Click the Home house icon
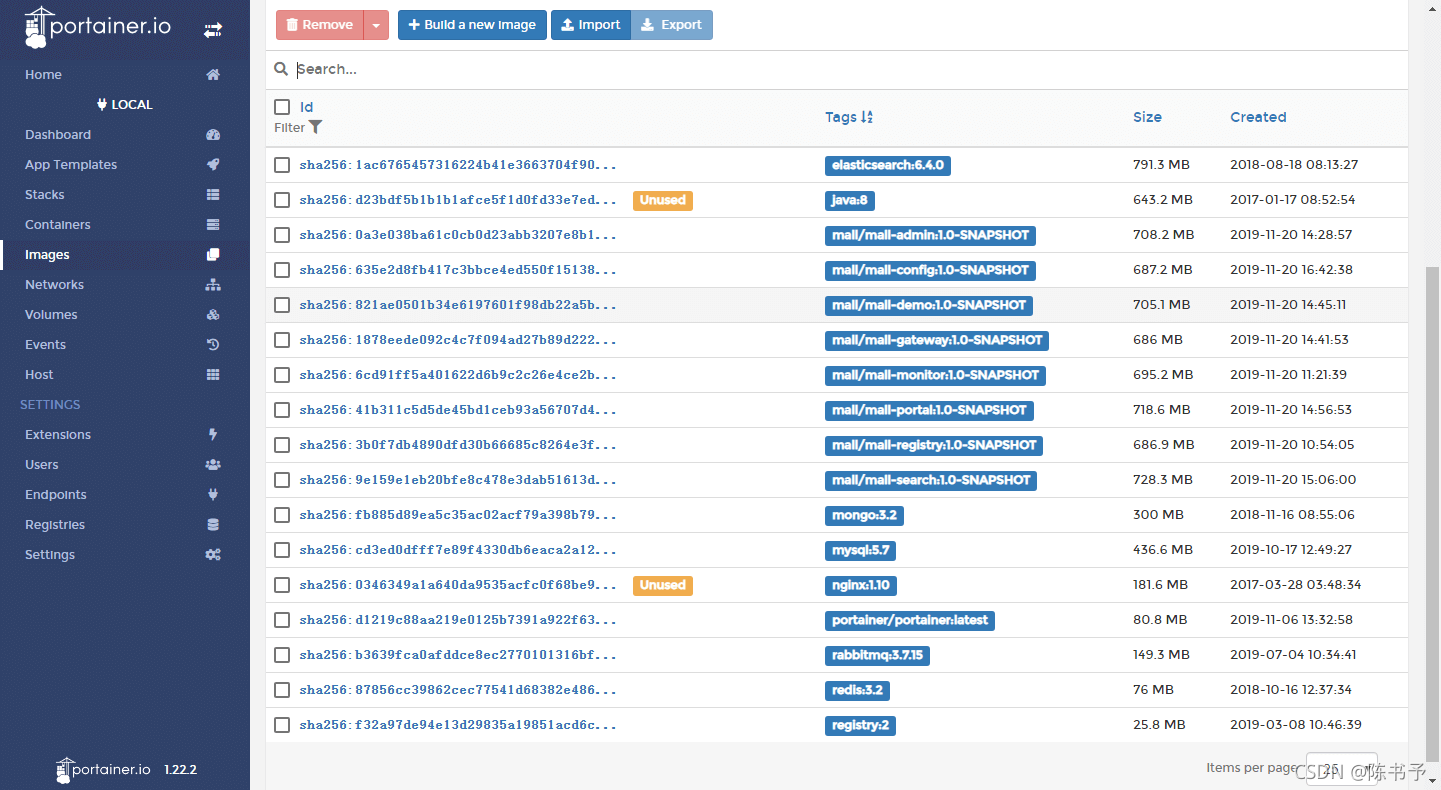 point(213,75)
